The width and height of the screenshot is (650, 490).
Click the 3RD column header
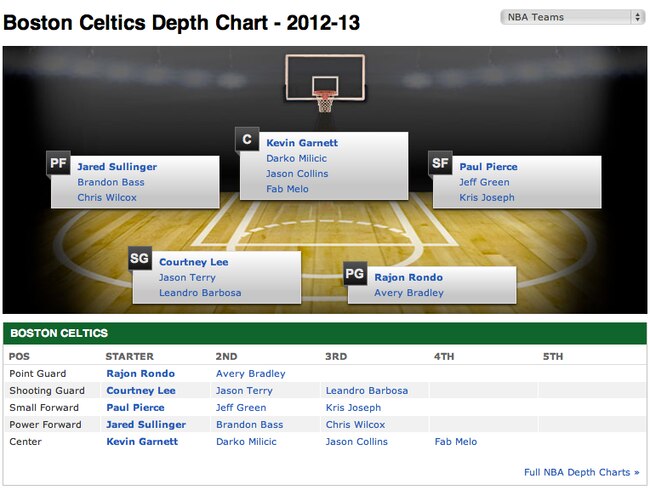coord(336,357)
